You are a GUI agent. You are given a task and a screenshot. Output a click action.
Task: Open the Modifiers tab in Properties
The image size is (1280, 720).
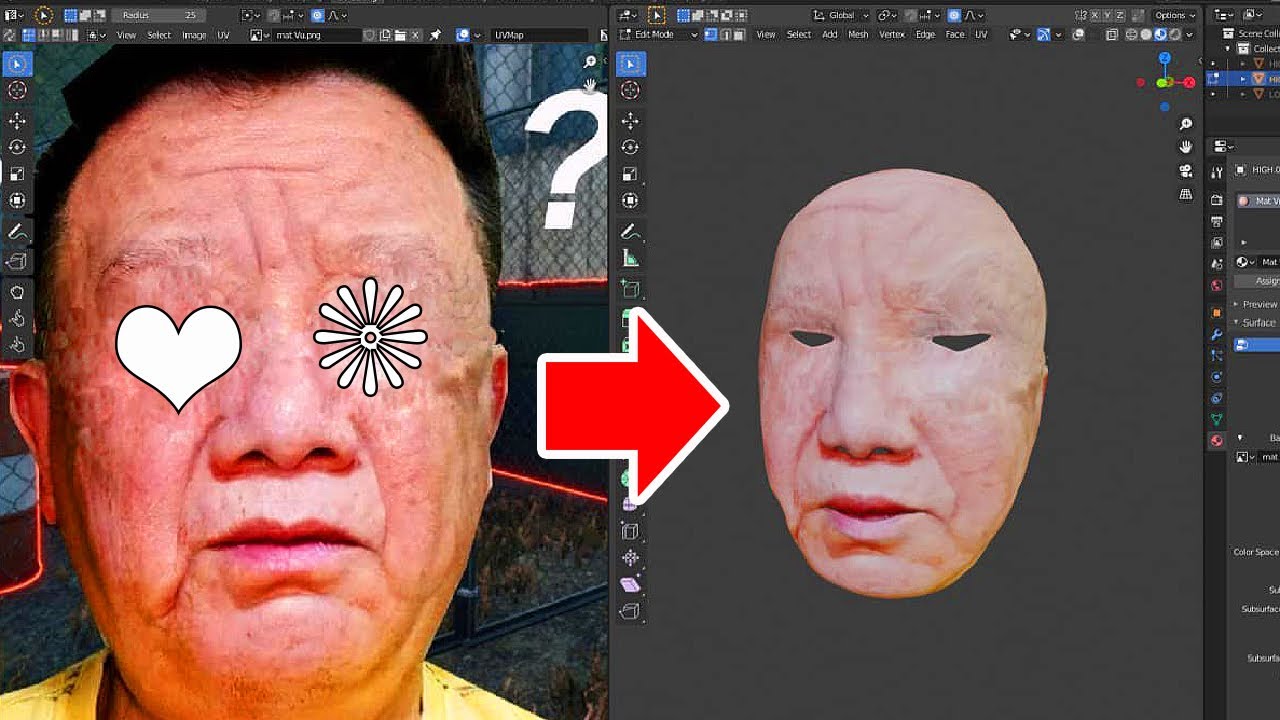tap(1217, 334)
